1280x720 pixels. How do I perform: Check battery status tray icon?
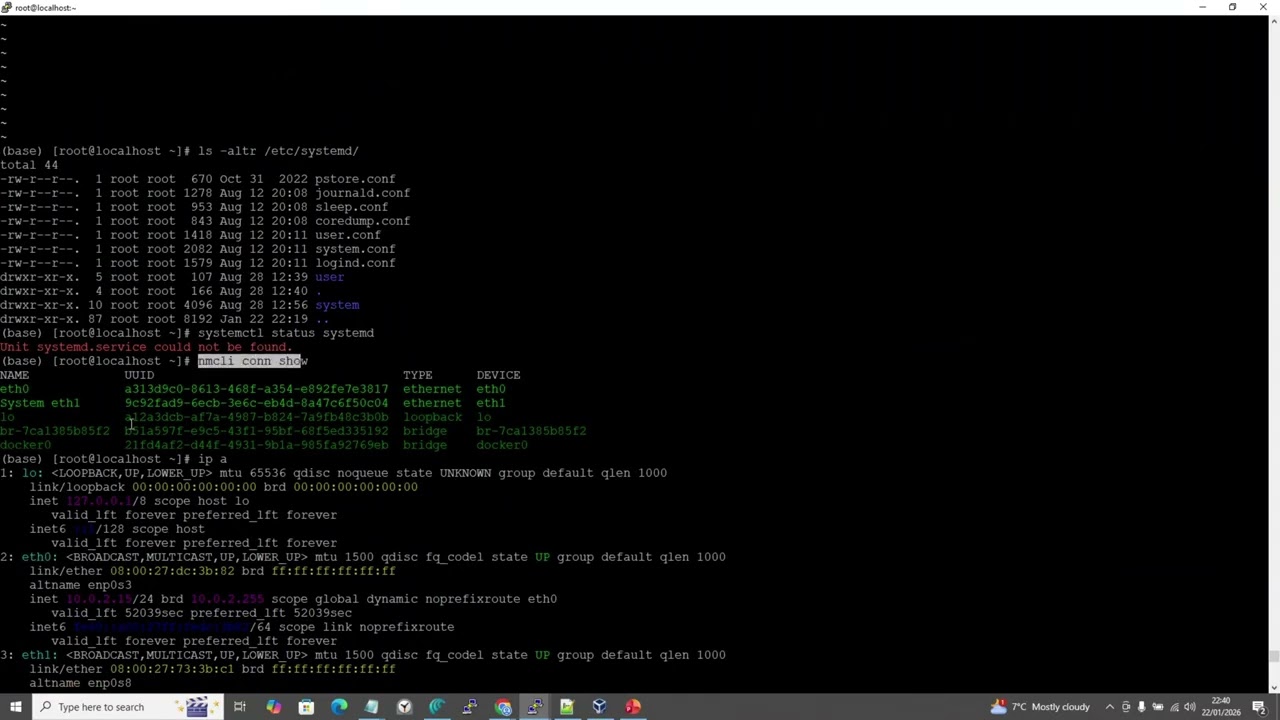click(x=1158, y=707)
